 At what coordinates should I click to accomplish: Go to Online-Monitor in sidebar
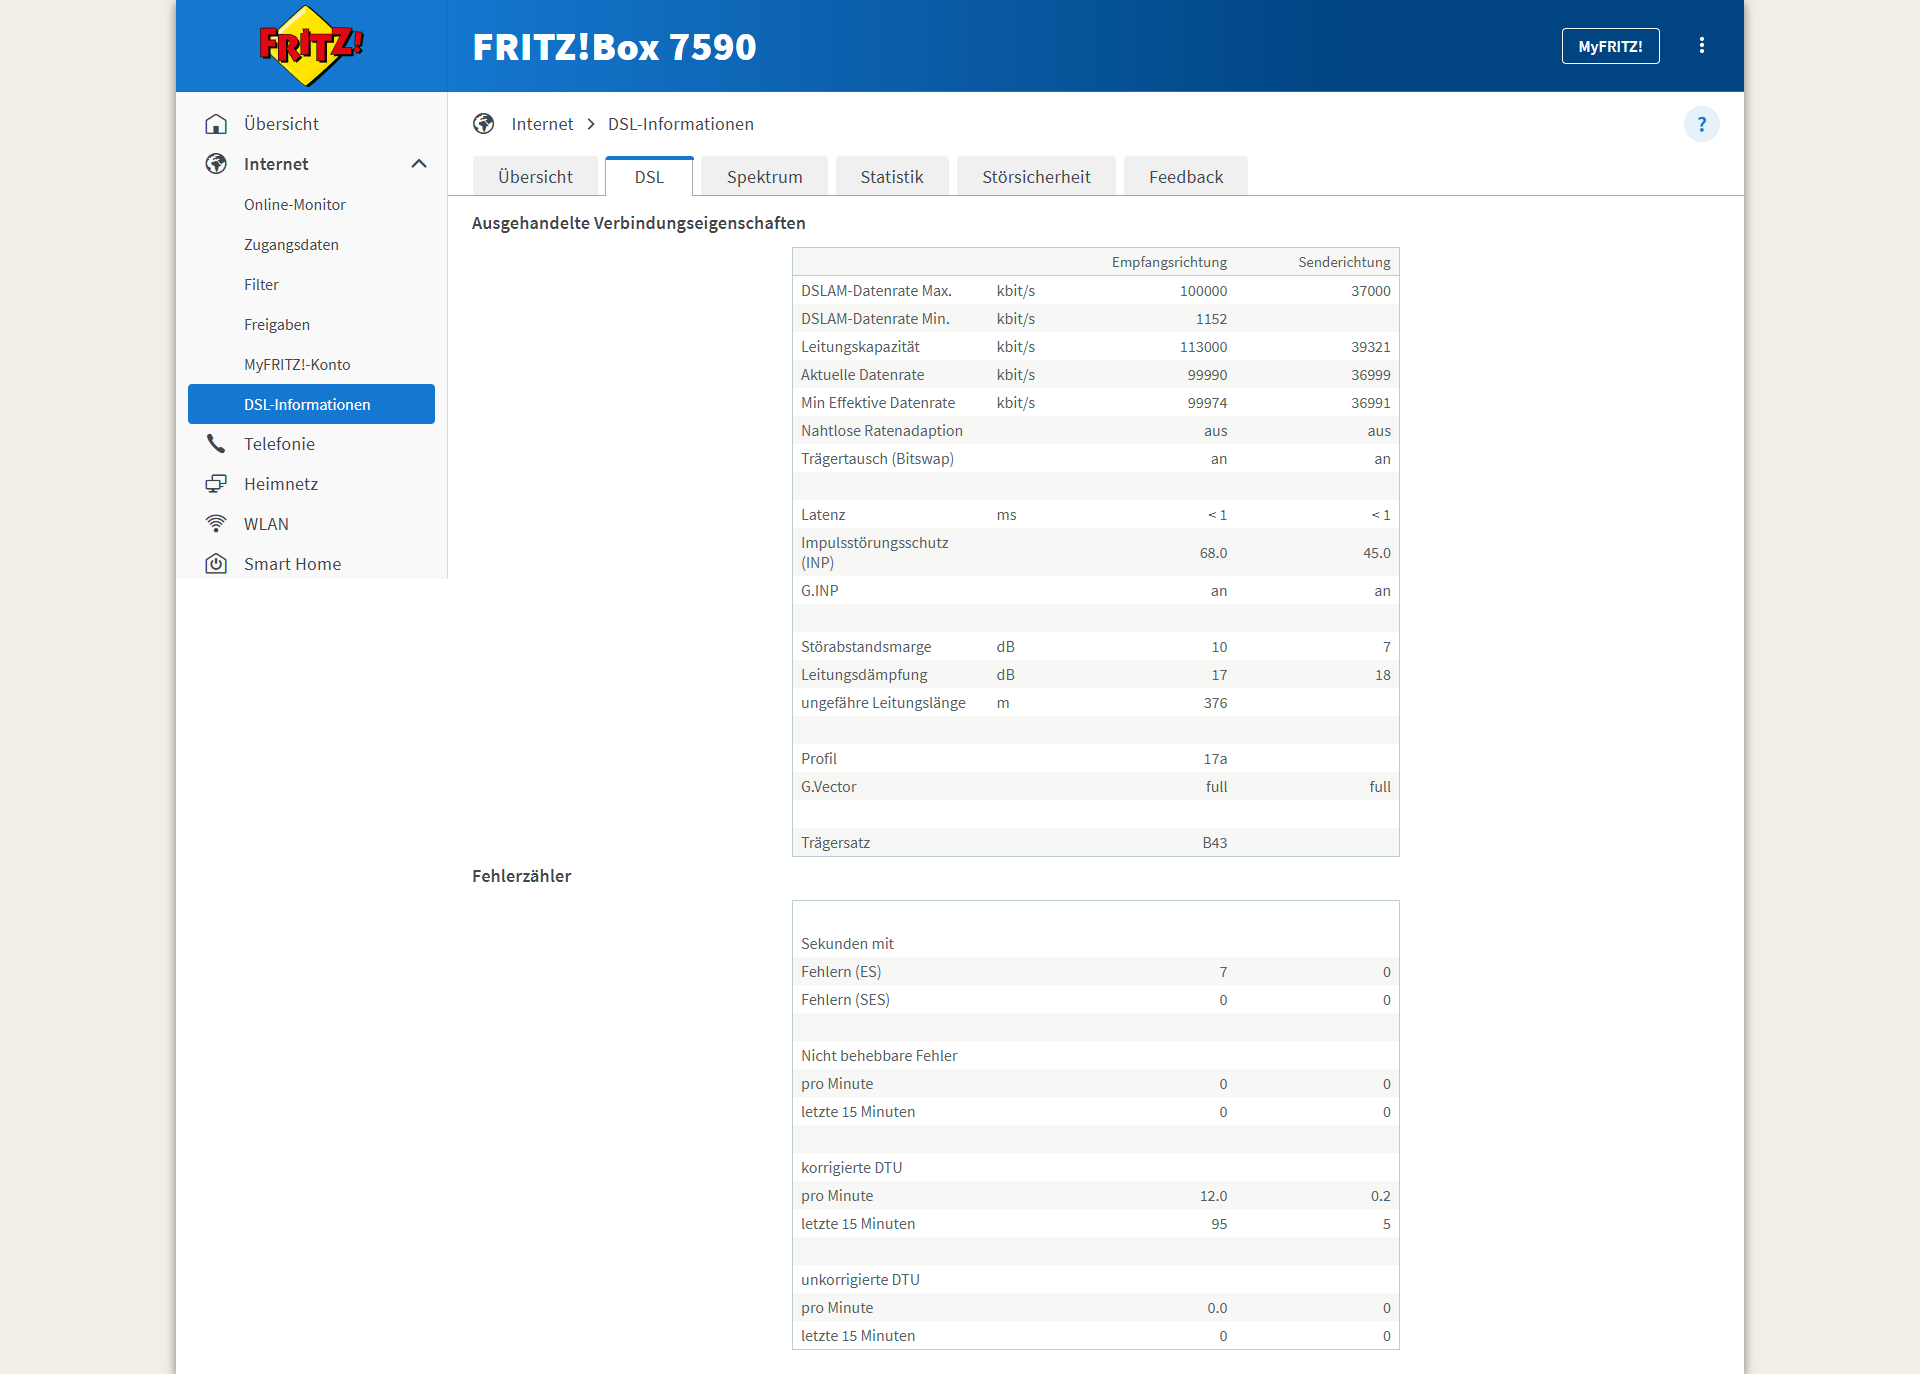click(295, 204)
